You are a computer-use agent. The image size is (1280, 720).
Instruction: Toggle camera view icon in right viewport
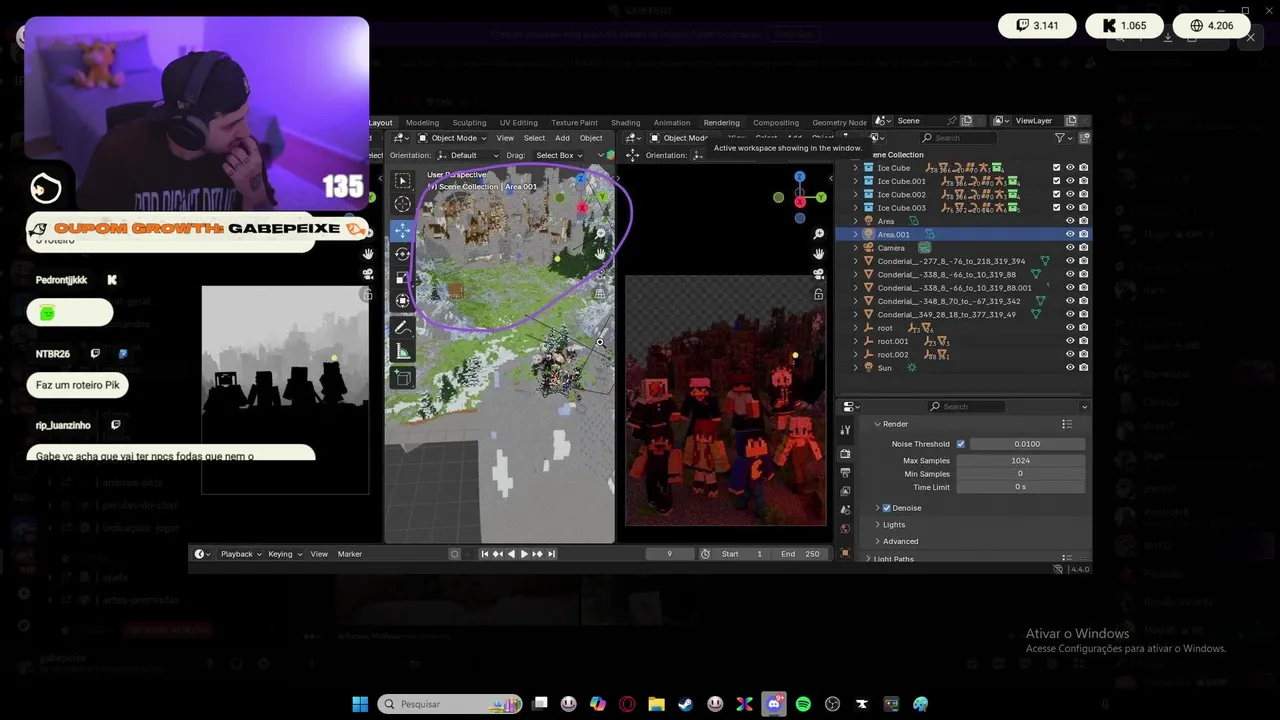819,274
